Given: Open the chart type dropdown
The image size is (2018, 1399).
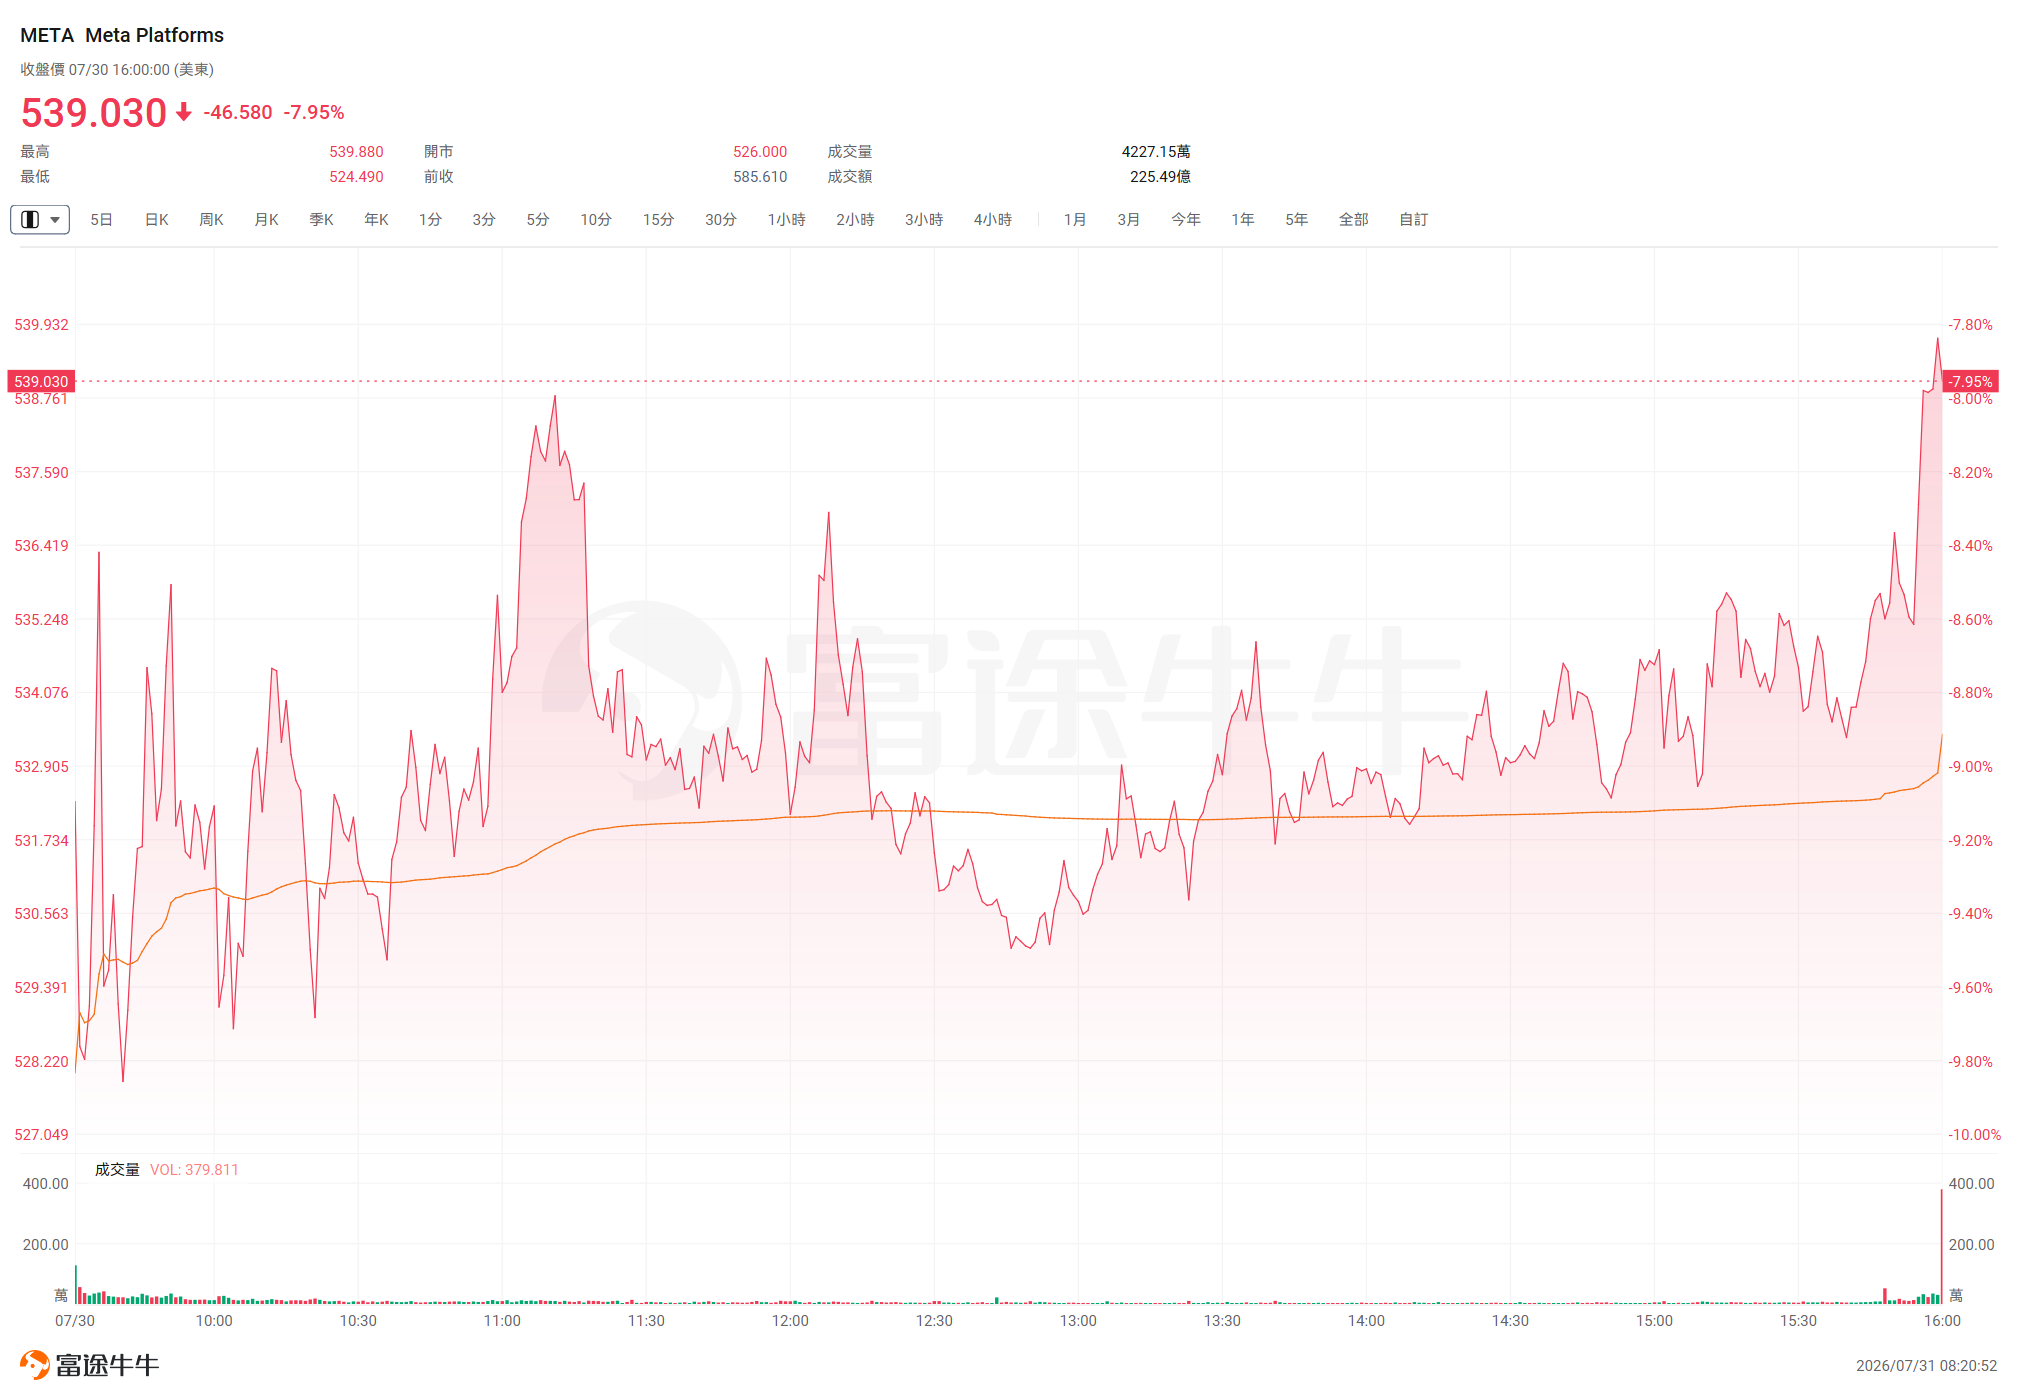Looking at the screenshot, I should [x=40, y=219].
